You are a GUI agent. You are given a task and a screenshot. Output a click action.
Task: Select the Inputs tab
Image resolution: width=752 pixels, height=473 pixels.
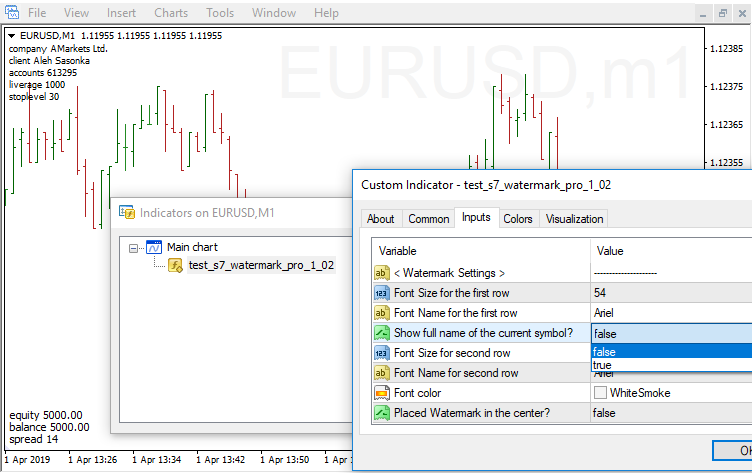pyautogui.click(x=476, y=217)
